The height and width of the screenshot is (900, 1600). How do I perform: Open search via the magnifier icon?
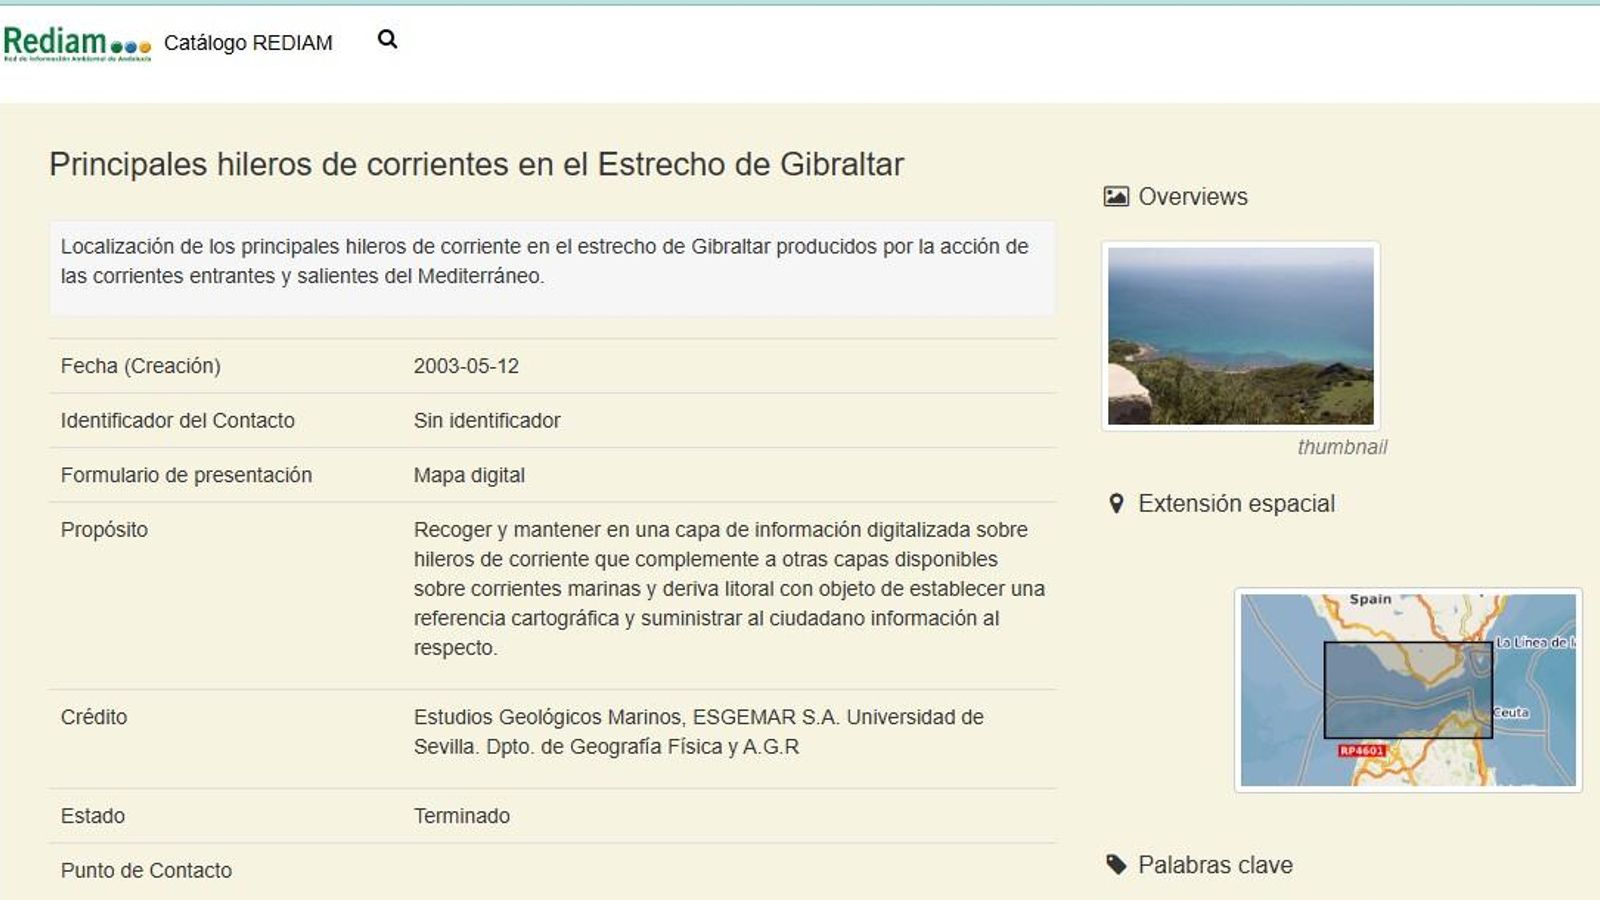[x=387, y=39]
